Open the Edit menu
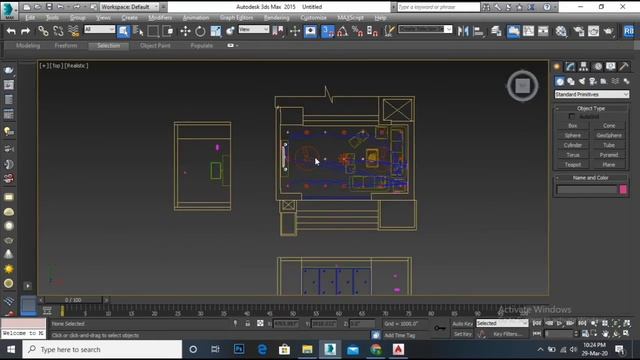The image size is (640, 360). coord(30,18)
